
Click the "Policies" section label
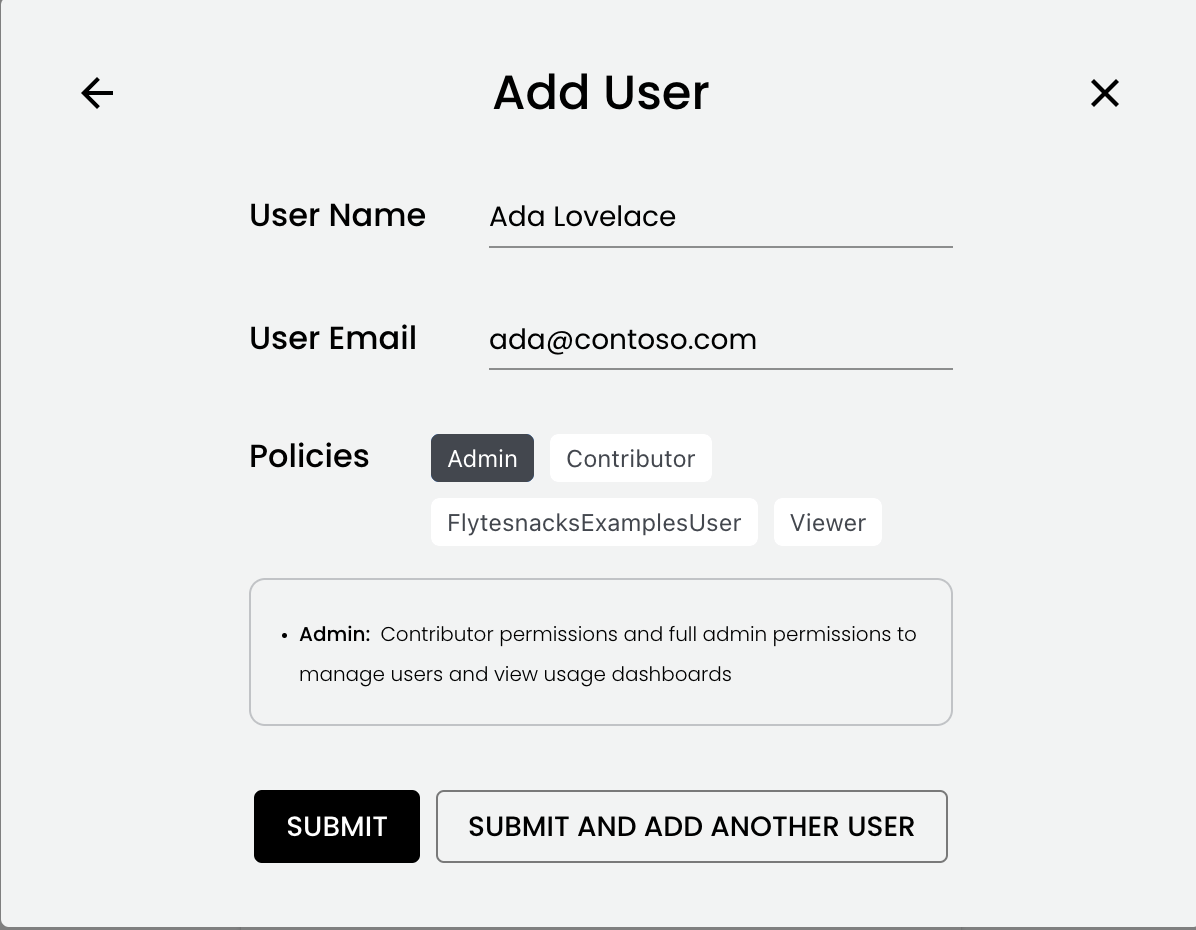(x=309, y=456)
